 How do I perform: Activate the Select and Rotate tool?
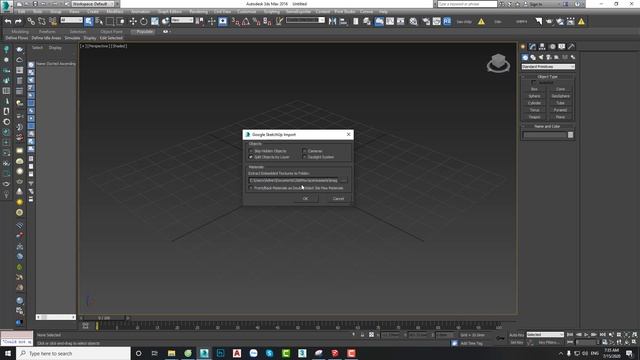pyautogui.click(x=144, y=21)
